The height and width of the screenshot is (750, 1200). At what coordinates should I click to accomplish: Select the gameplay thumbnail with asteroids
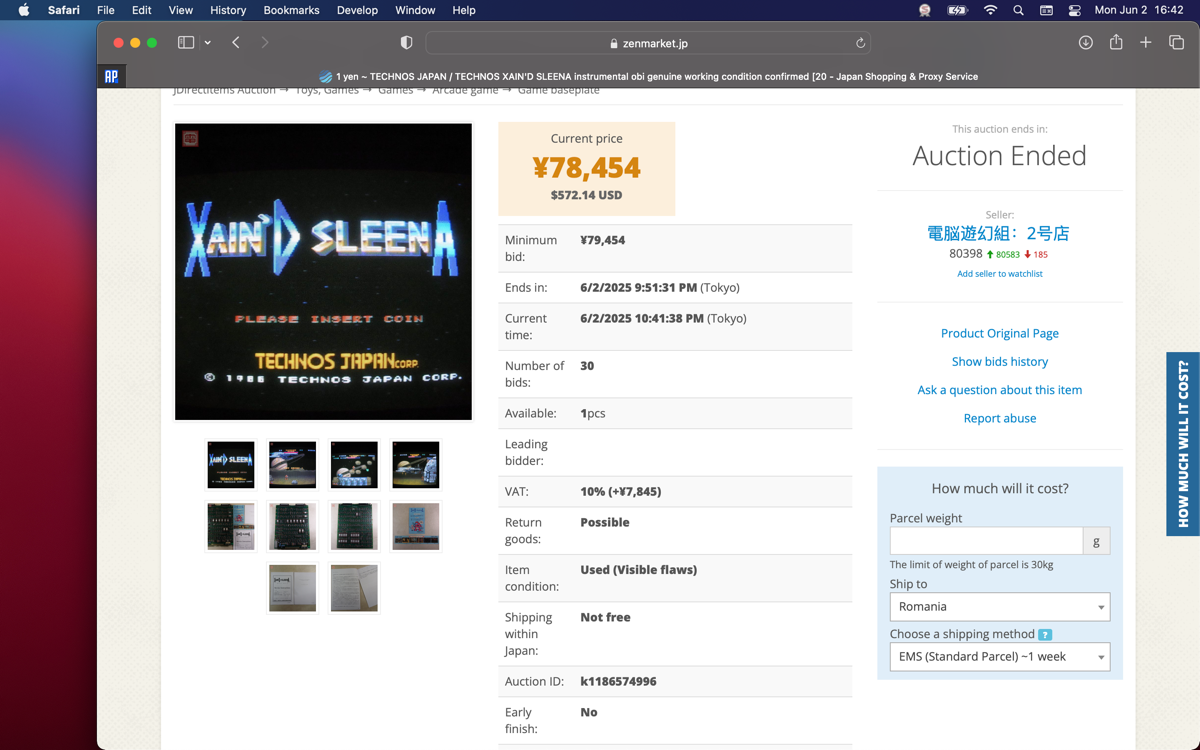click(354, 465)
